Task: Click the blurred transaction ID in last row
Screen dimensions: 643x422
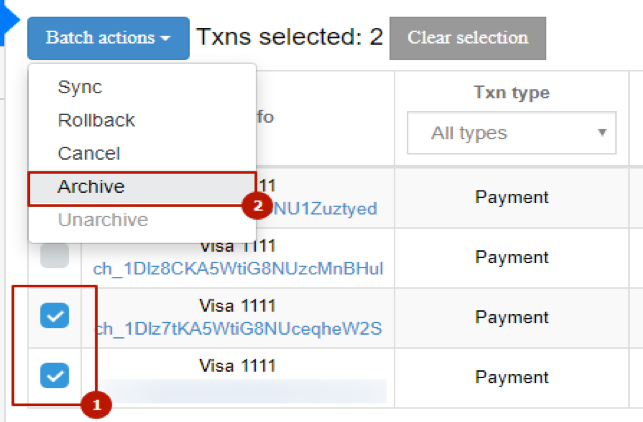Action: click(242, 391)
